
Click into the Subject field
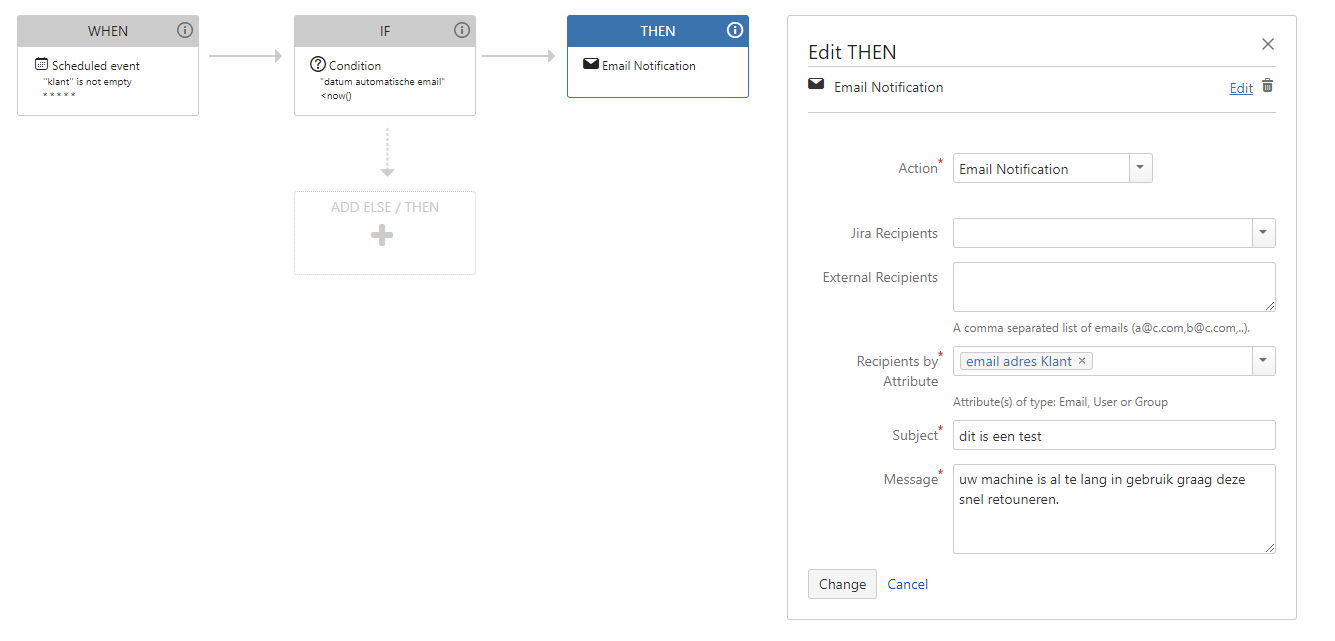[x=1114, y=435]
